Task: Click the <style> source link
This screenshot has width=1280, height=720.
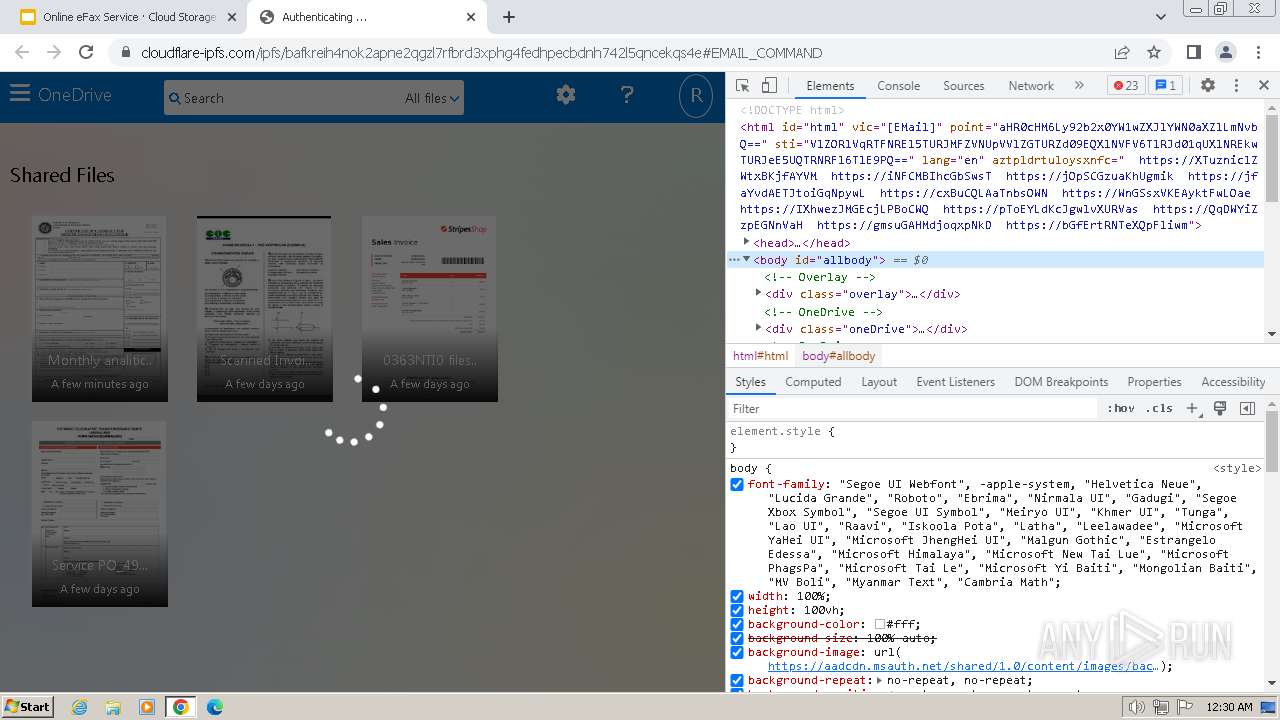Action: pyautogui.click(x=1238, y=468)
